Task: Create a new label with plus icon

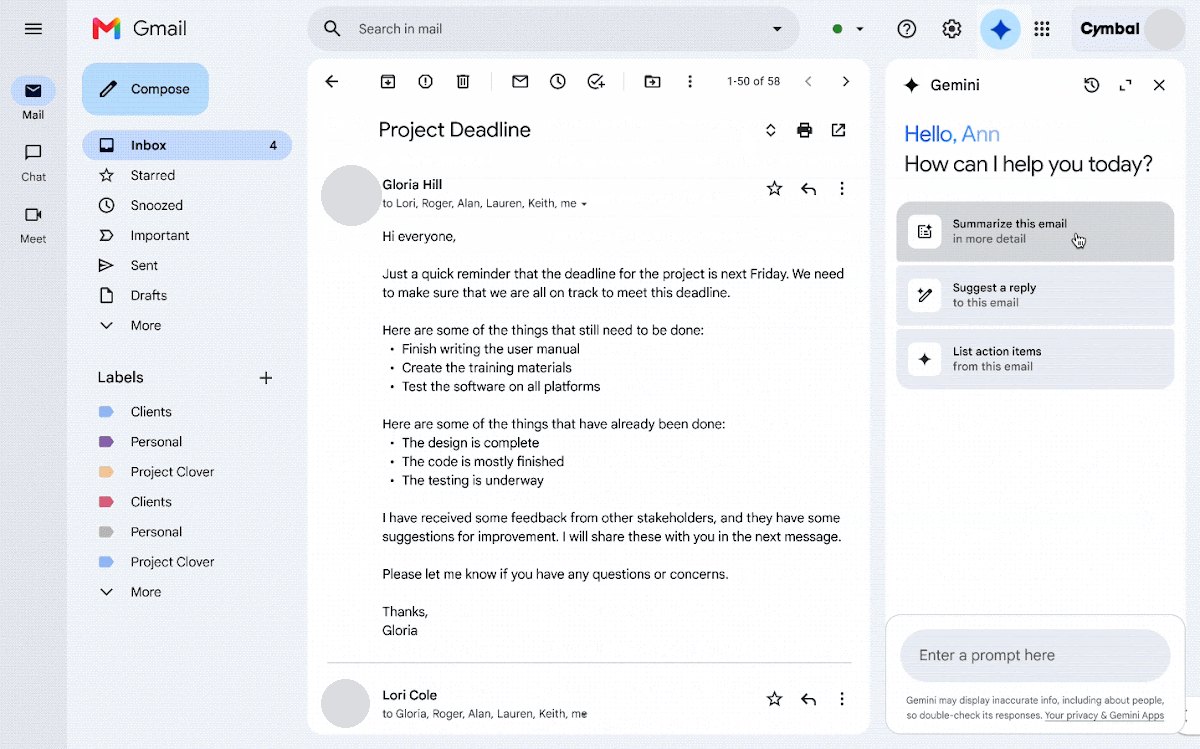Action: click(266, 377)
